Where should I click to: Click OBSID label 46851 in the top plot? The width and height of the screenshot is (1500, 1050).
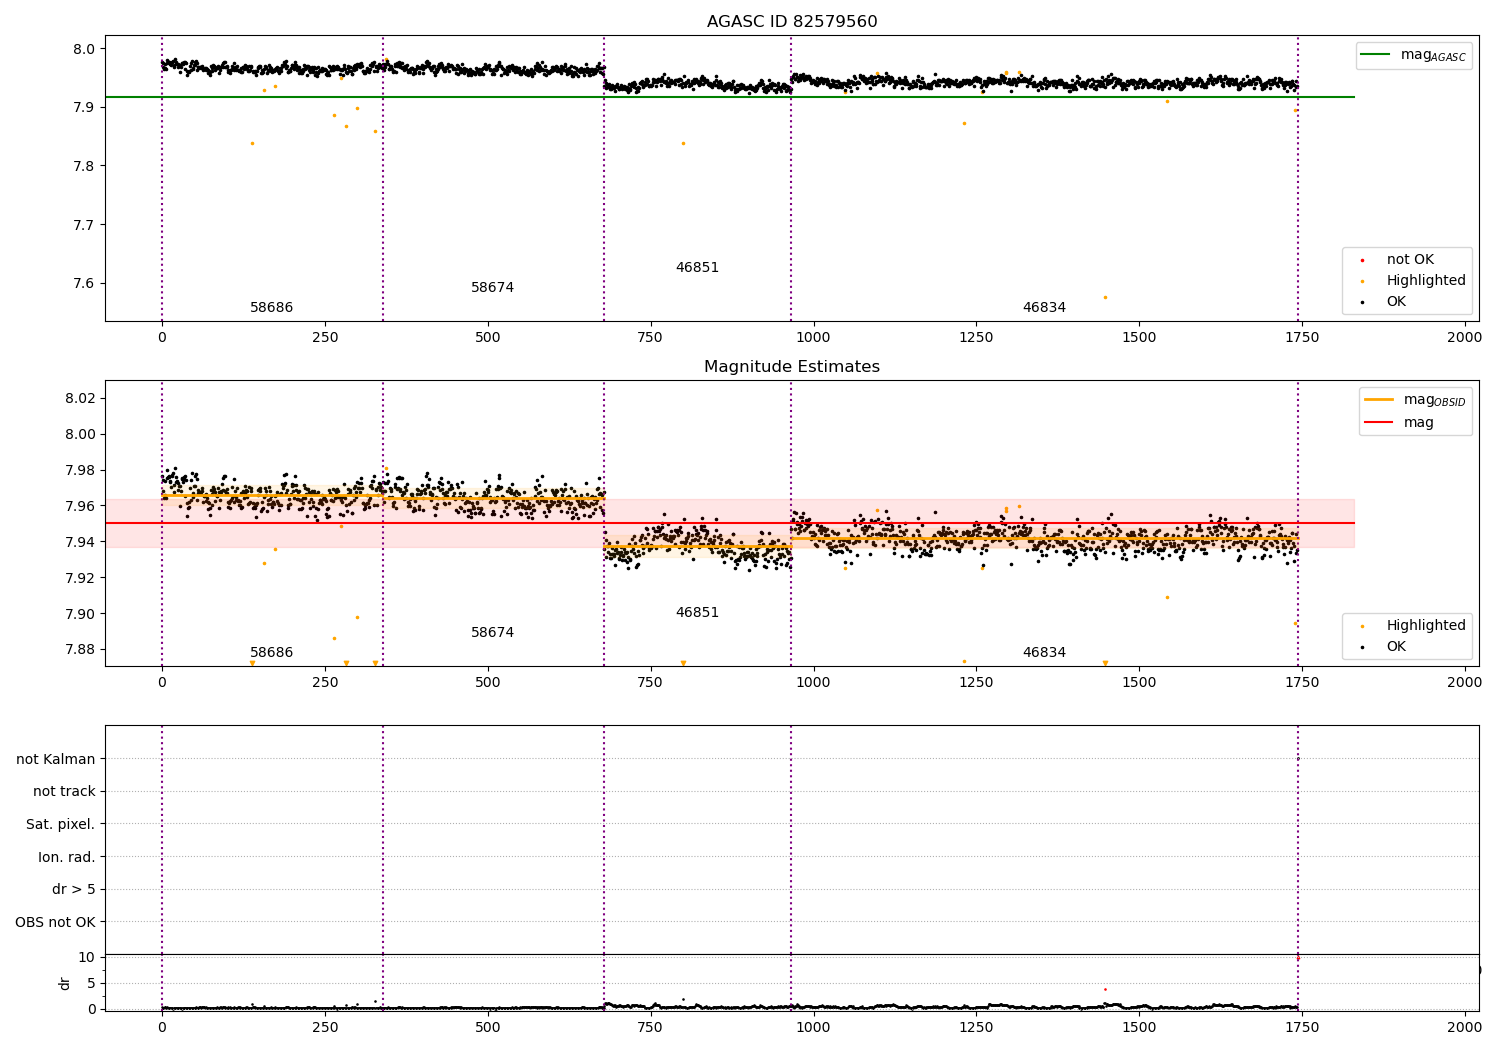point(697,268)
